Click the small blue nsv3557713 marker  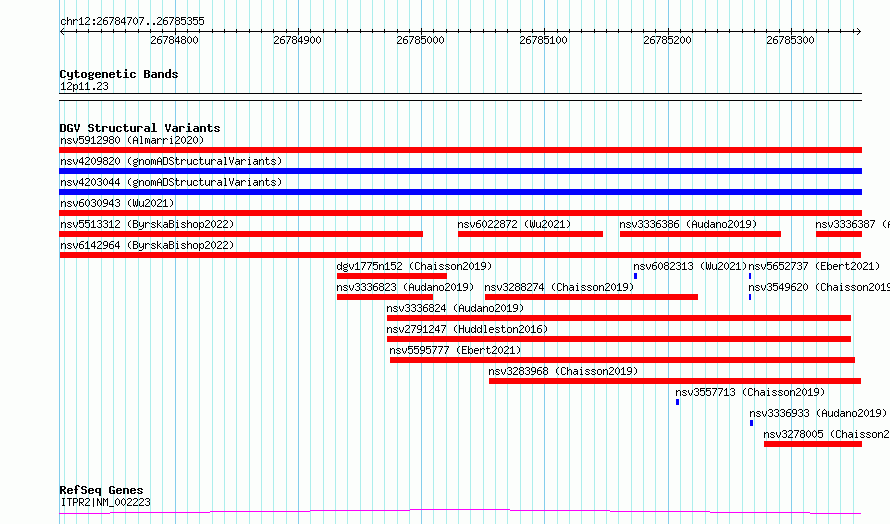677,402
